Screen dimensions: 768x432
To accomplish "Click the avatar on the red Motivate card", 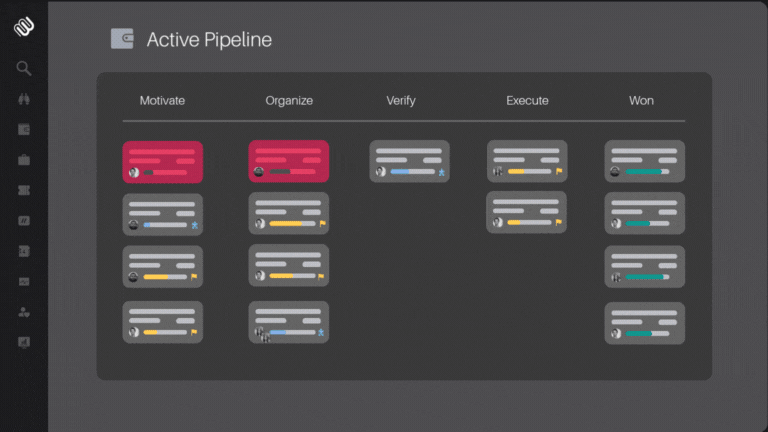I will pyautogui.click(x=134, y=172).
